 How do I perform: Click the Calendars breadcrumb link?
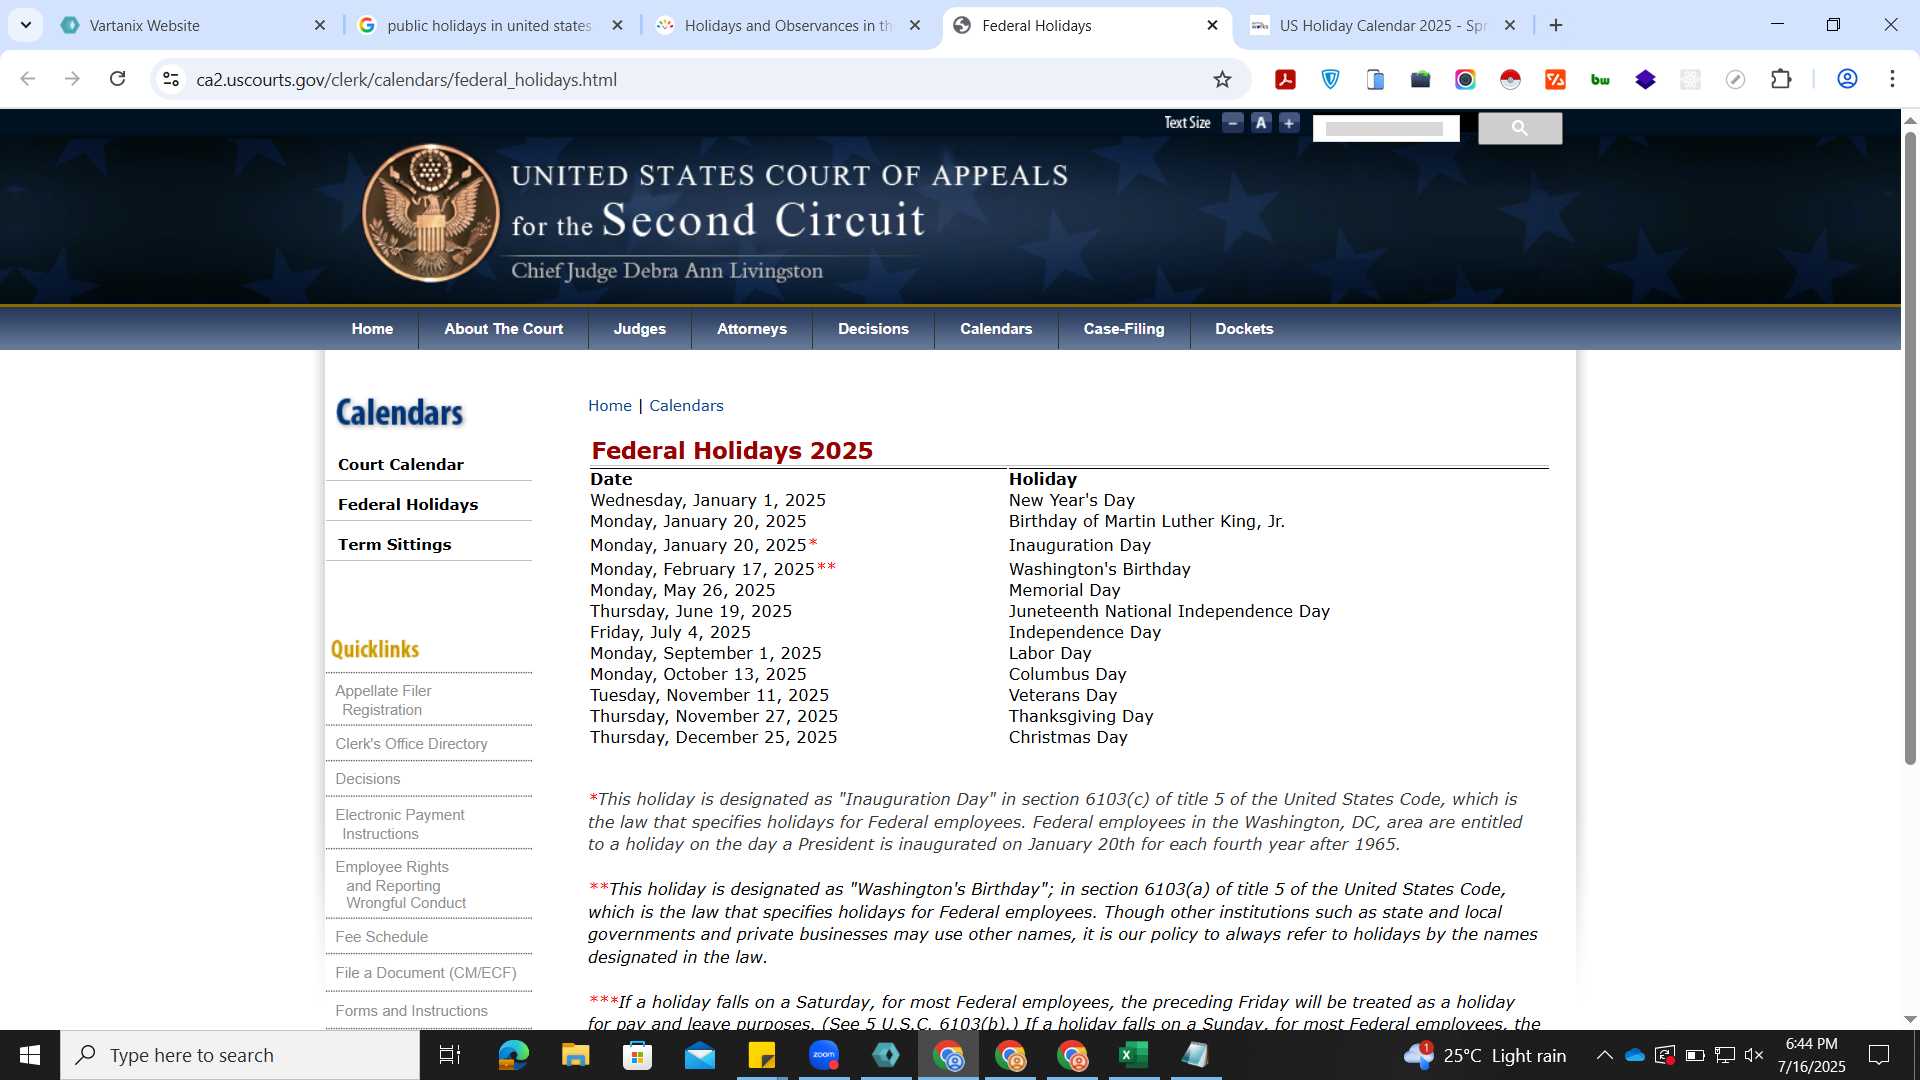click(x=686, y=406)
